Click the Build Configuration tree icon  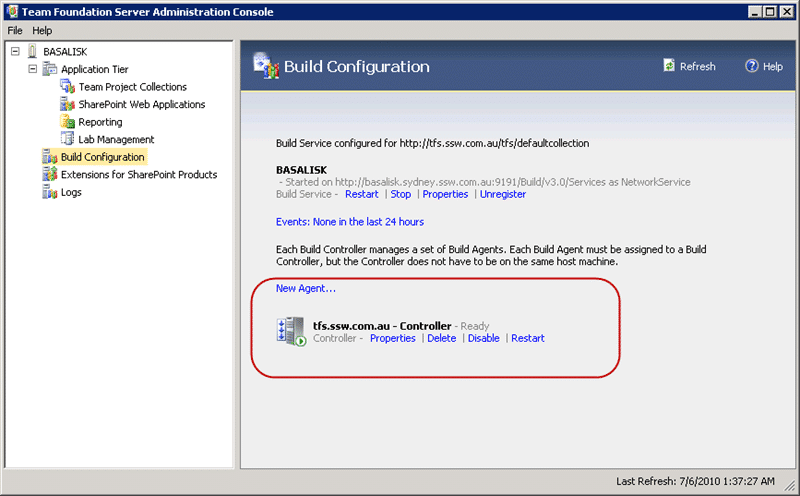point(49,157)
